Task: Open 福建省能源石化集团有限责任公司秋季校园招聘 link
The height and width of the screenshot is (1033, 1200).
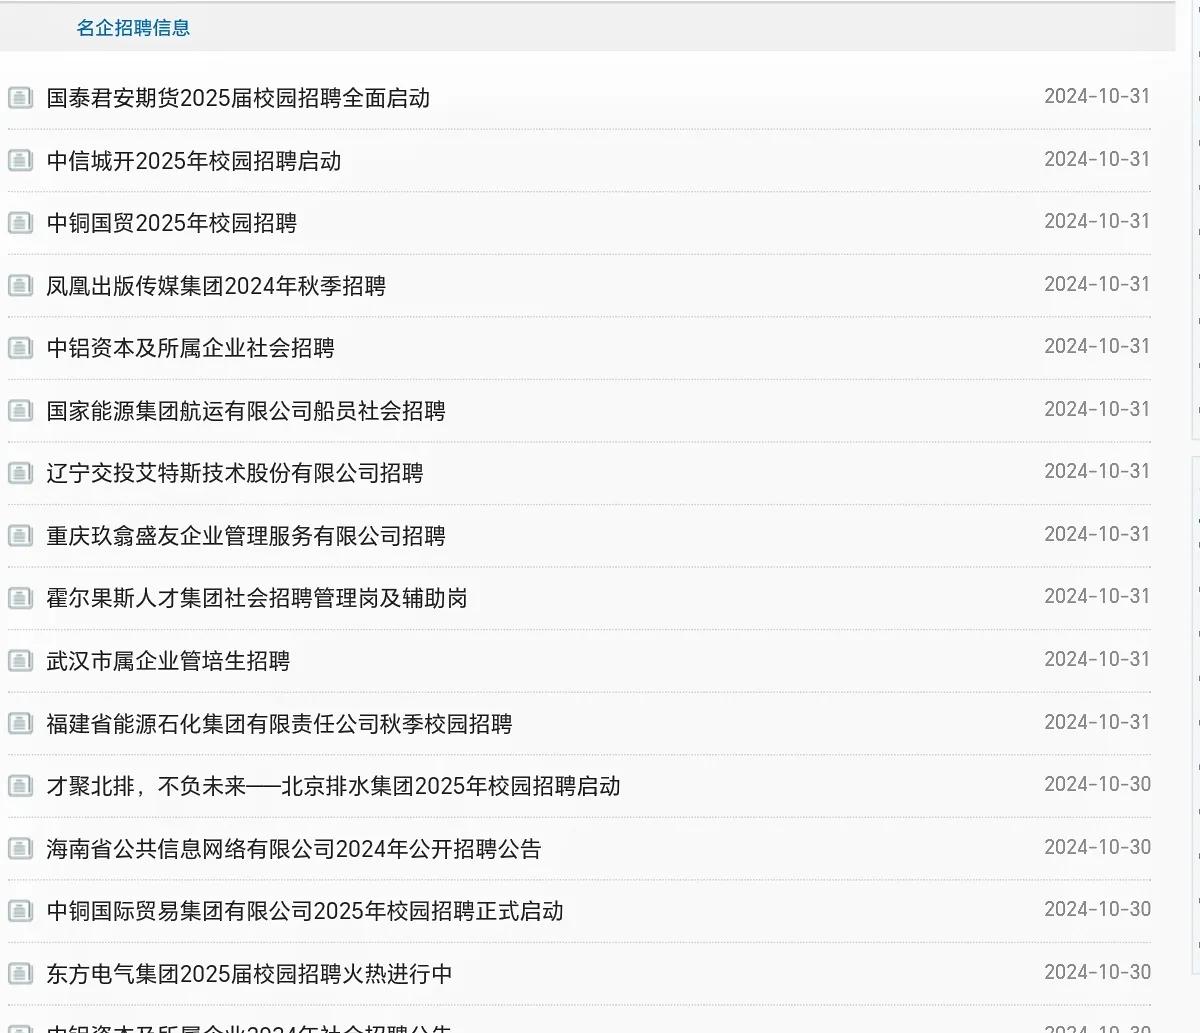Action: point(279,724)
